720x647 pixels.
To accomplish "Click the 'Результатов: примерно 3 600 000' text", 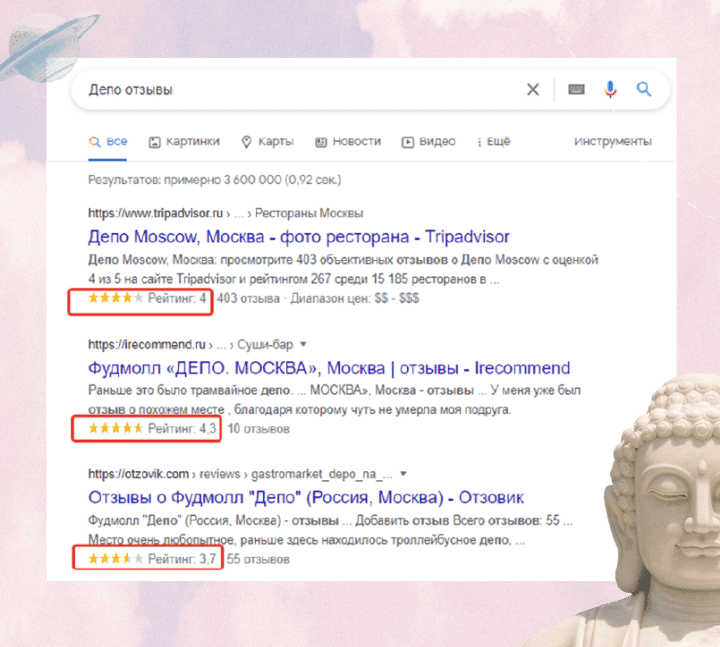I will pyautogui.click(x=214, y=180).
